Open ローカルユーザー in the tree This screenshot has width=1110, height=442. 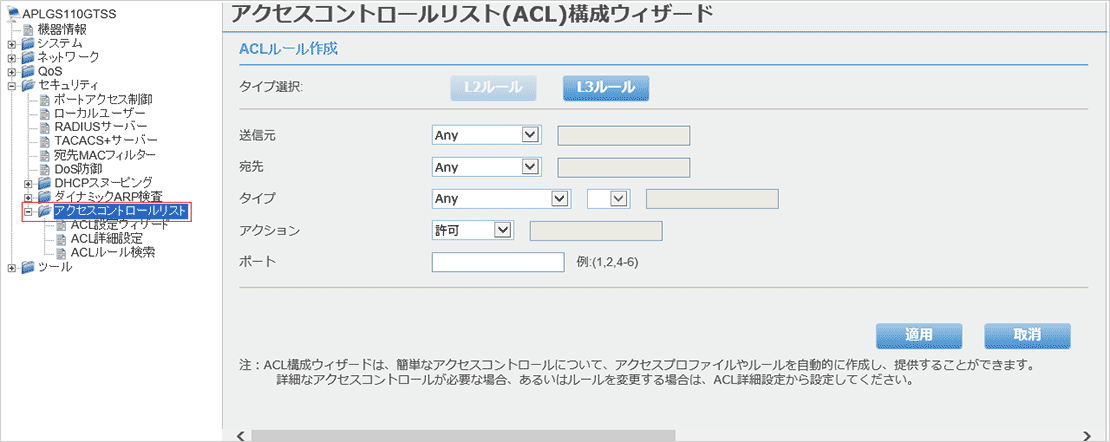coord(100,113)
